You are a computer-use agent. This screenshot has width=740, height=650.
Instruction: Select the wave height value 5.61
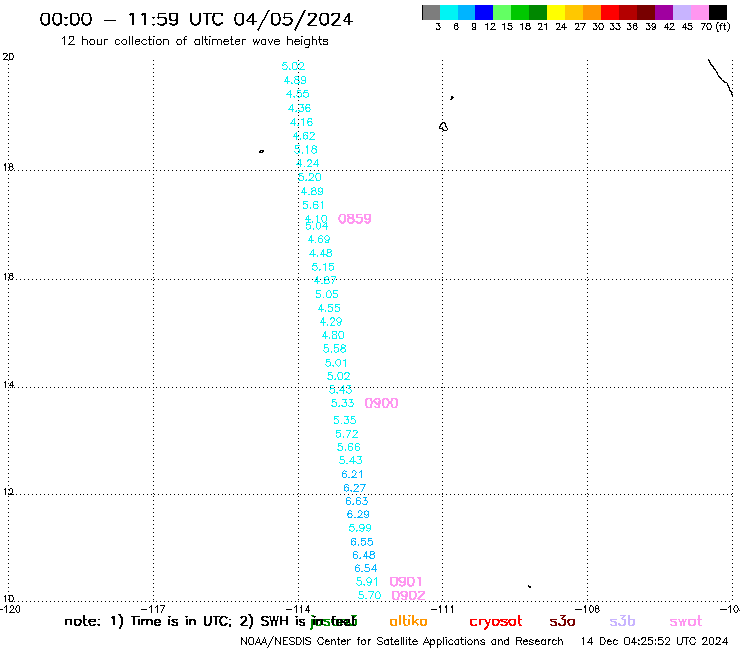coord(313,205)
